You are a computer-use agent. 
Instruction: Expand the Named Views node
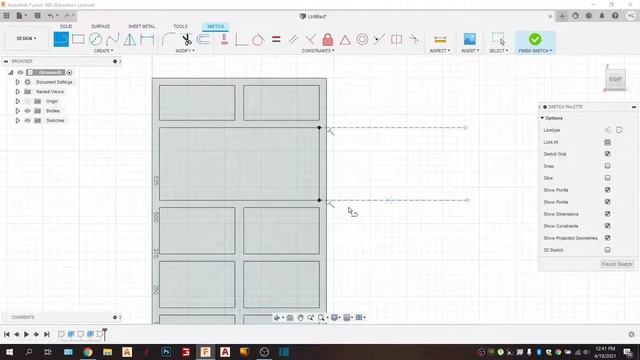[18, 91]
